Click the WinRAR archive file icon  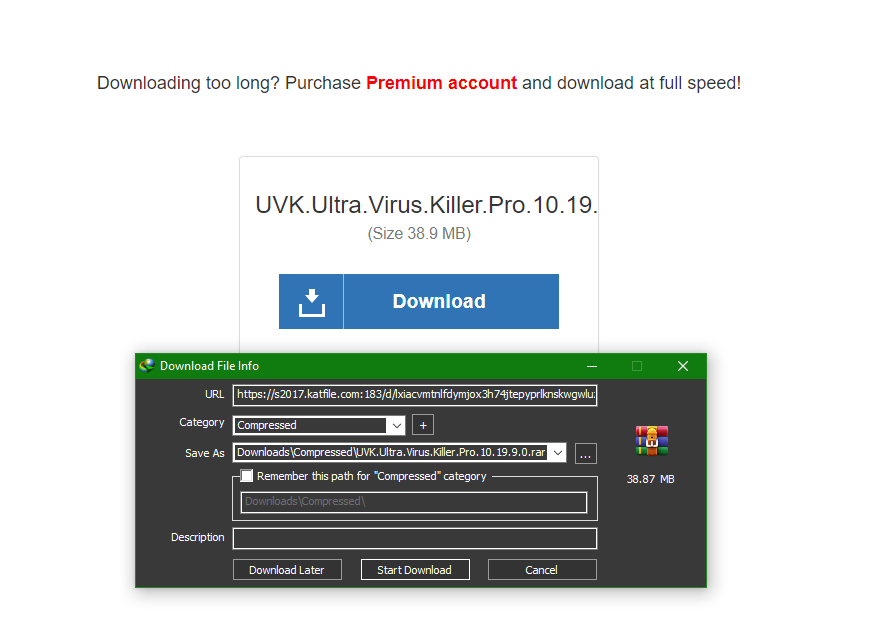pos(652,441)
